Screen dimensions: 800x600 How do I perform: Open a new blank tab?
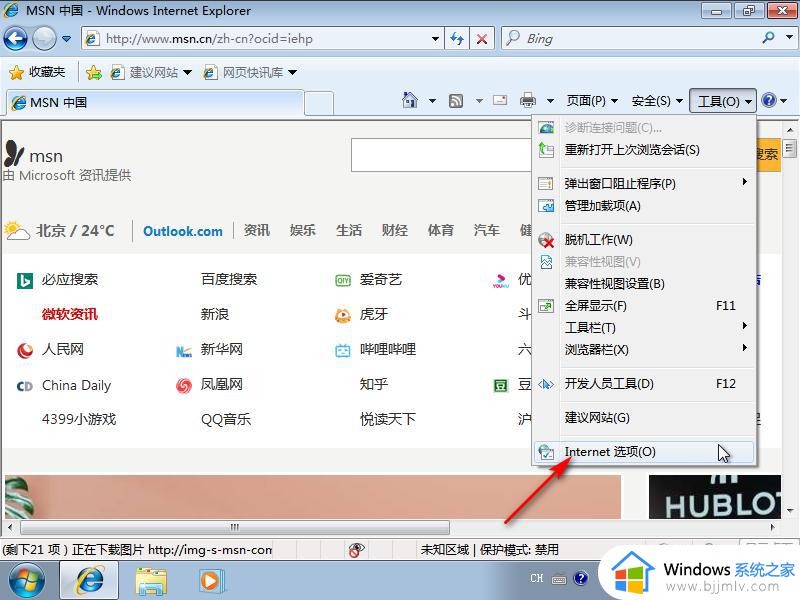[x=319, y=103]
